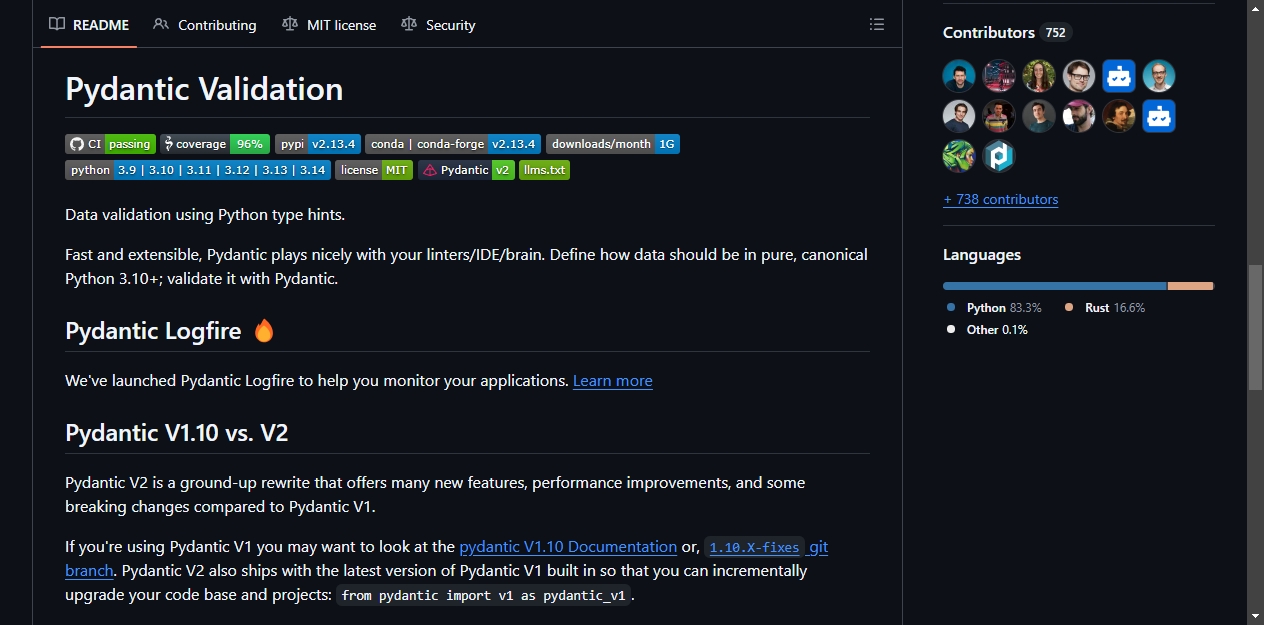Click the page's vertical scrollbar thumb

click(1255, 327)
